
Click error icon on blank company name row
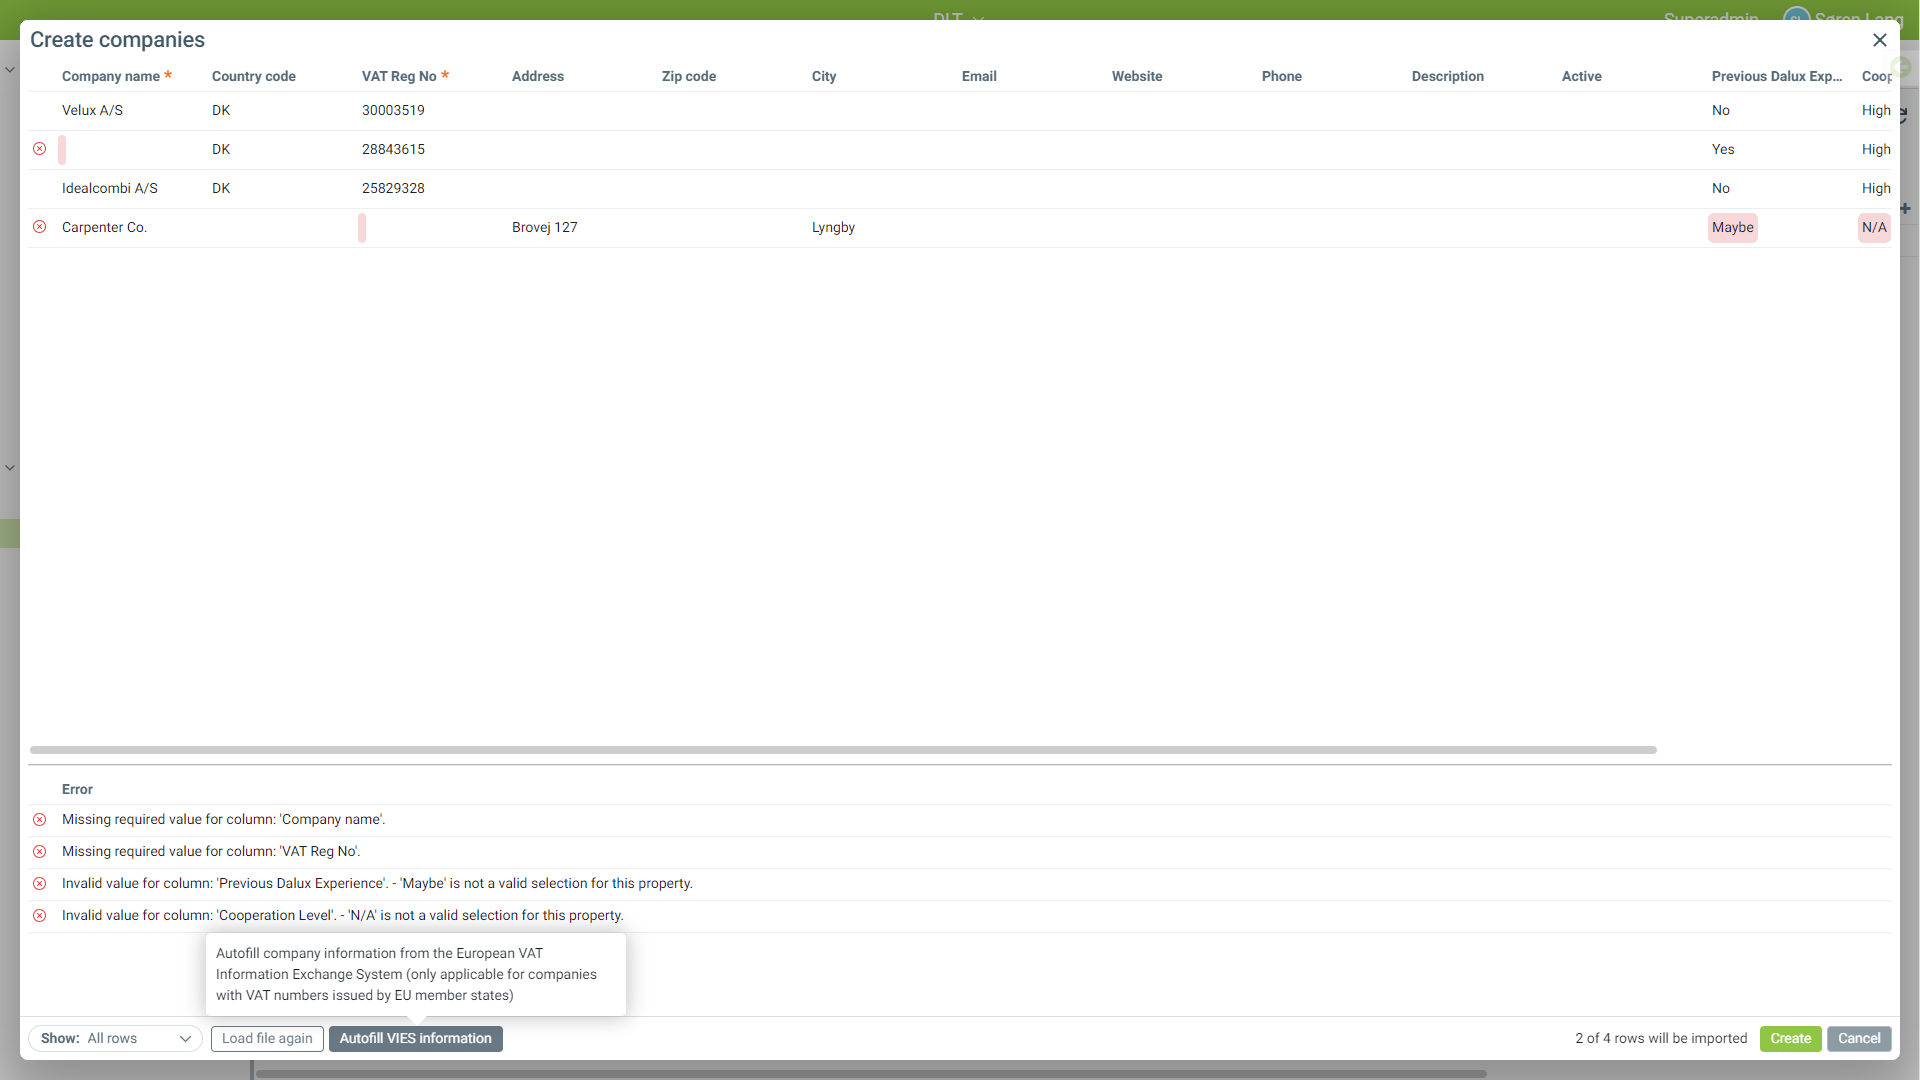39,149
